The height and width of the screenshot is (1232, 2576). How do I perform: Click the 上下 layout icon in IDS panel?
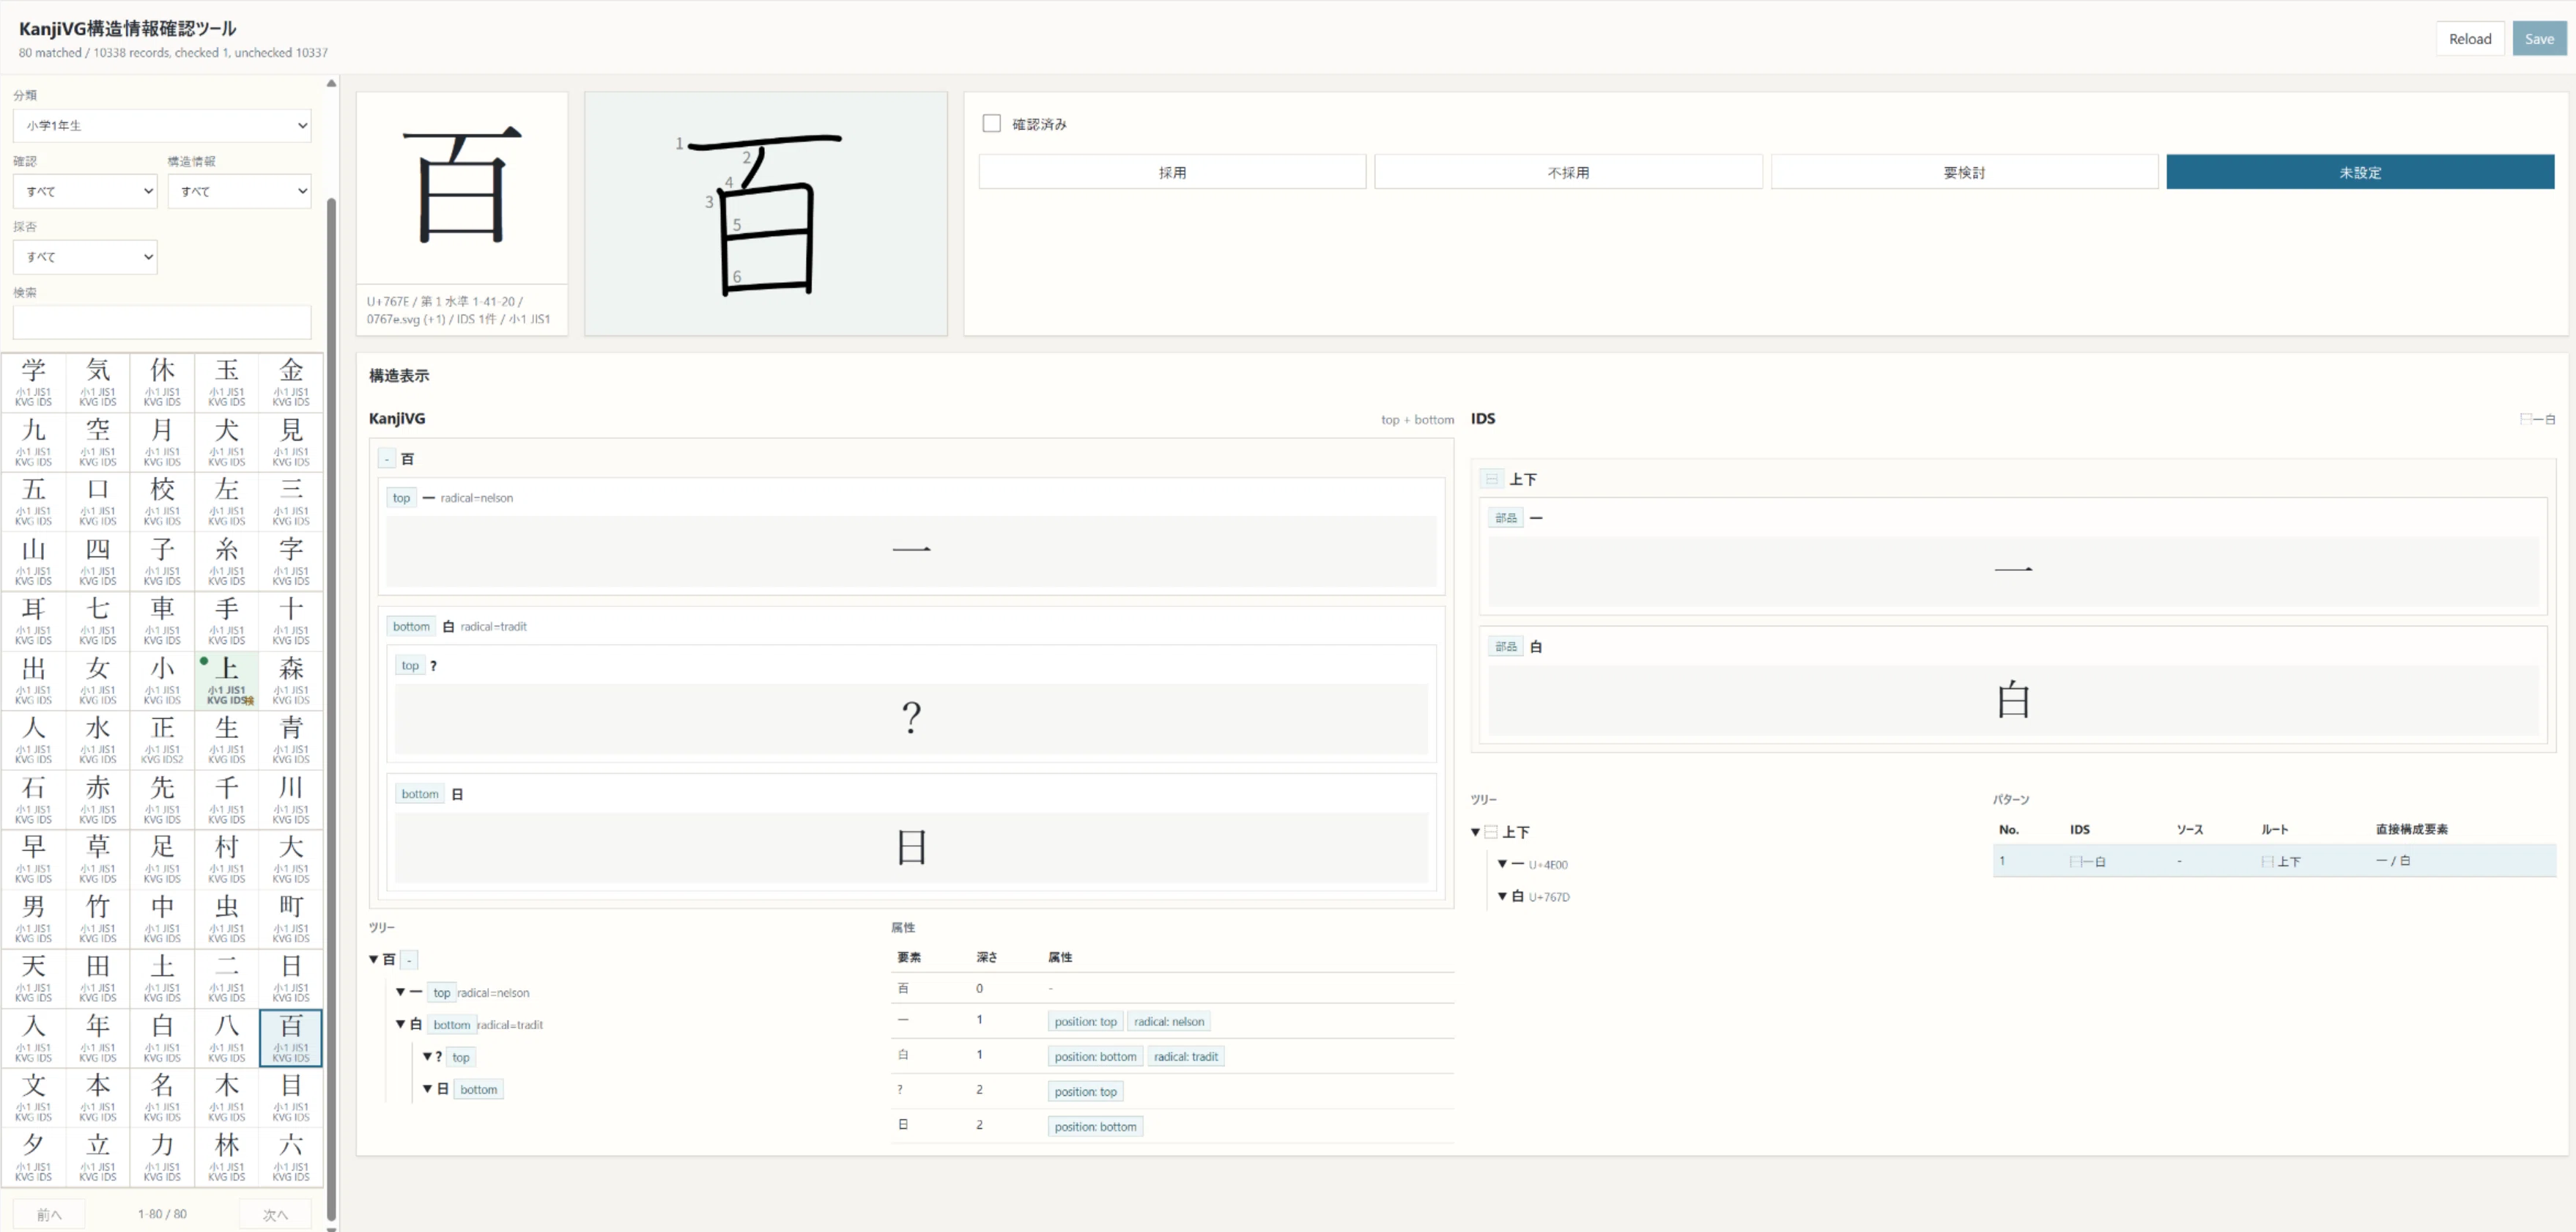[1491, 479]
